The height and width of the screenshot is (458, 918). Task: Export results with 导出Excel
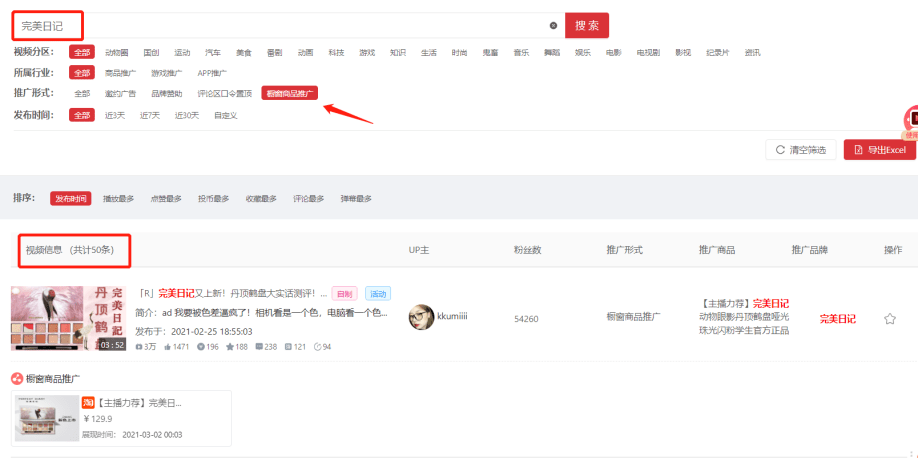point(880,150)
